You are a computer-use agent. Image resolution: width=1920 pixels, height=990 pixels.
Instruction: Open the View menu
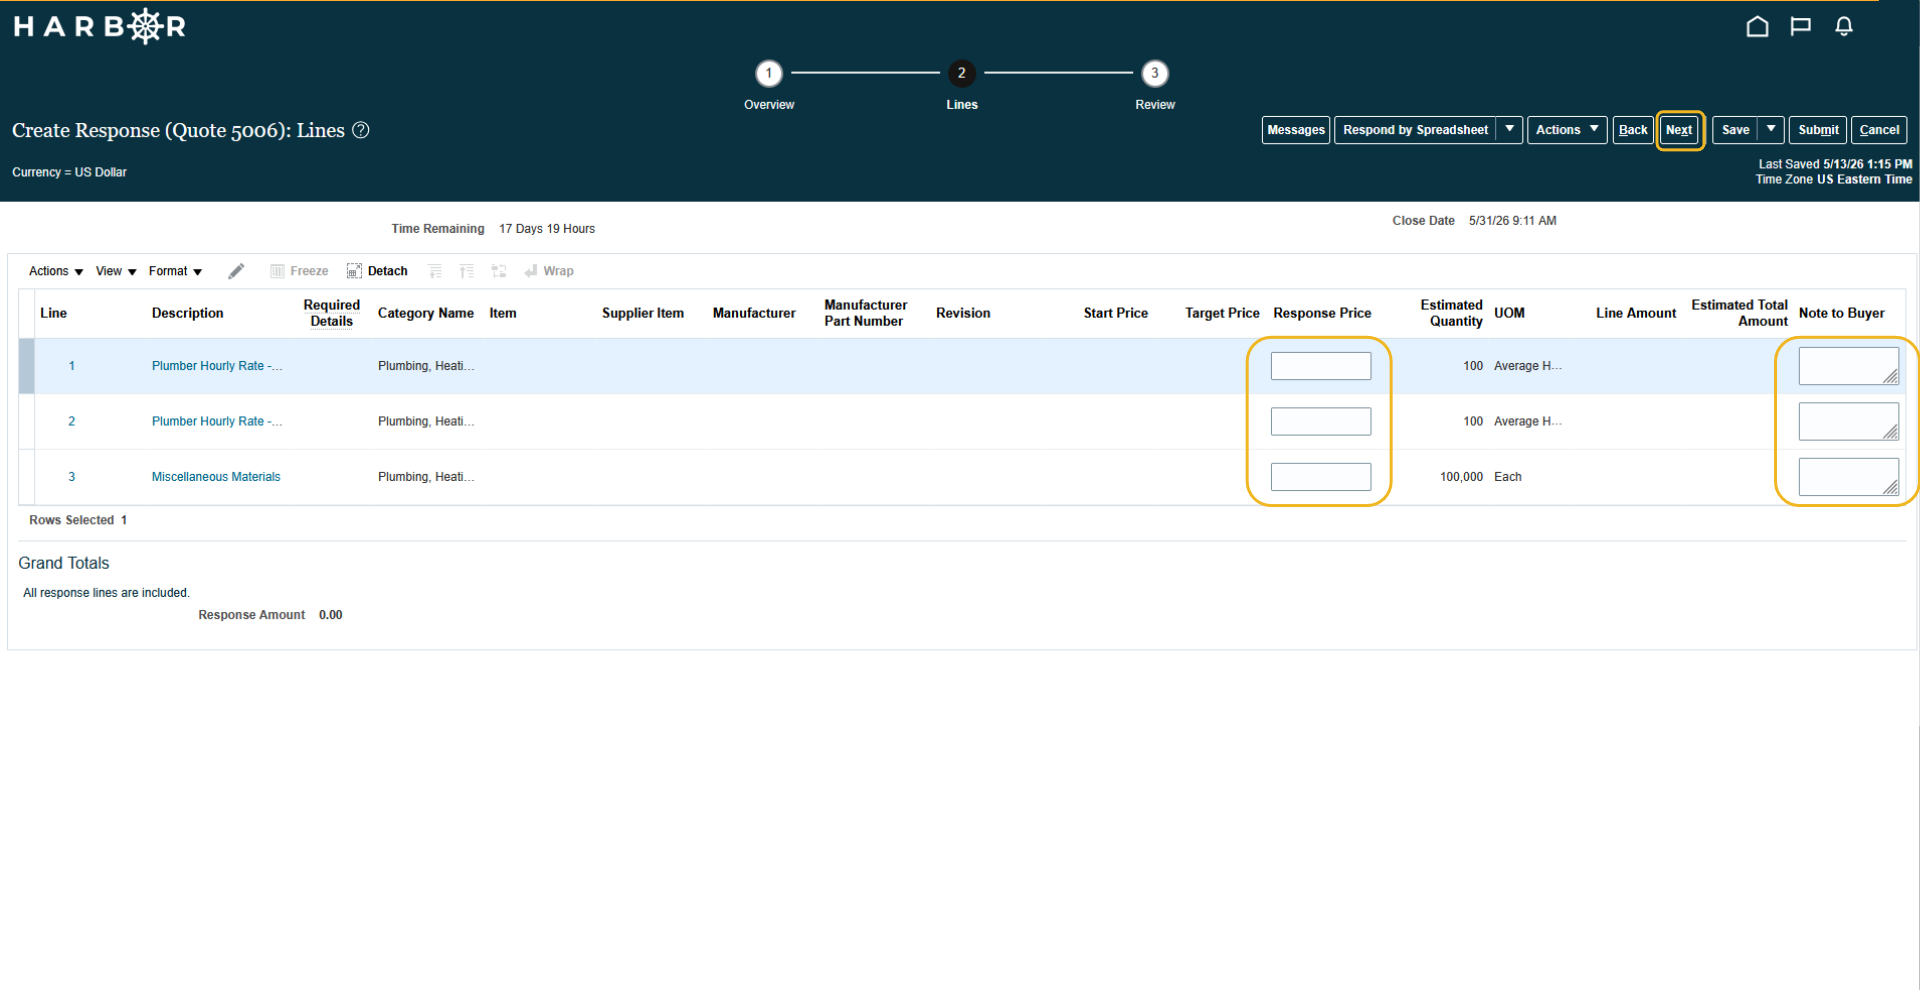[x=116, y=271]
